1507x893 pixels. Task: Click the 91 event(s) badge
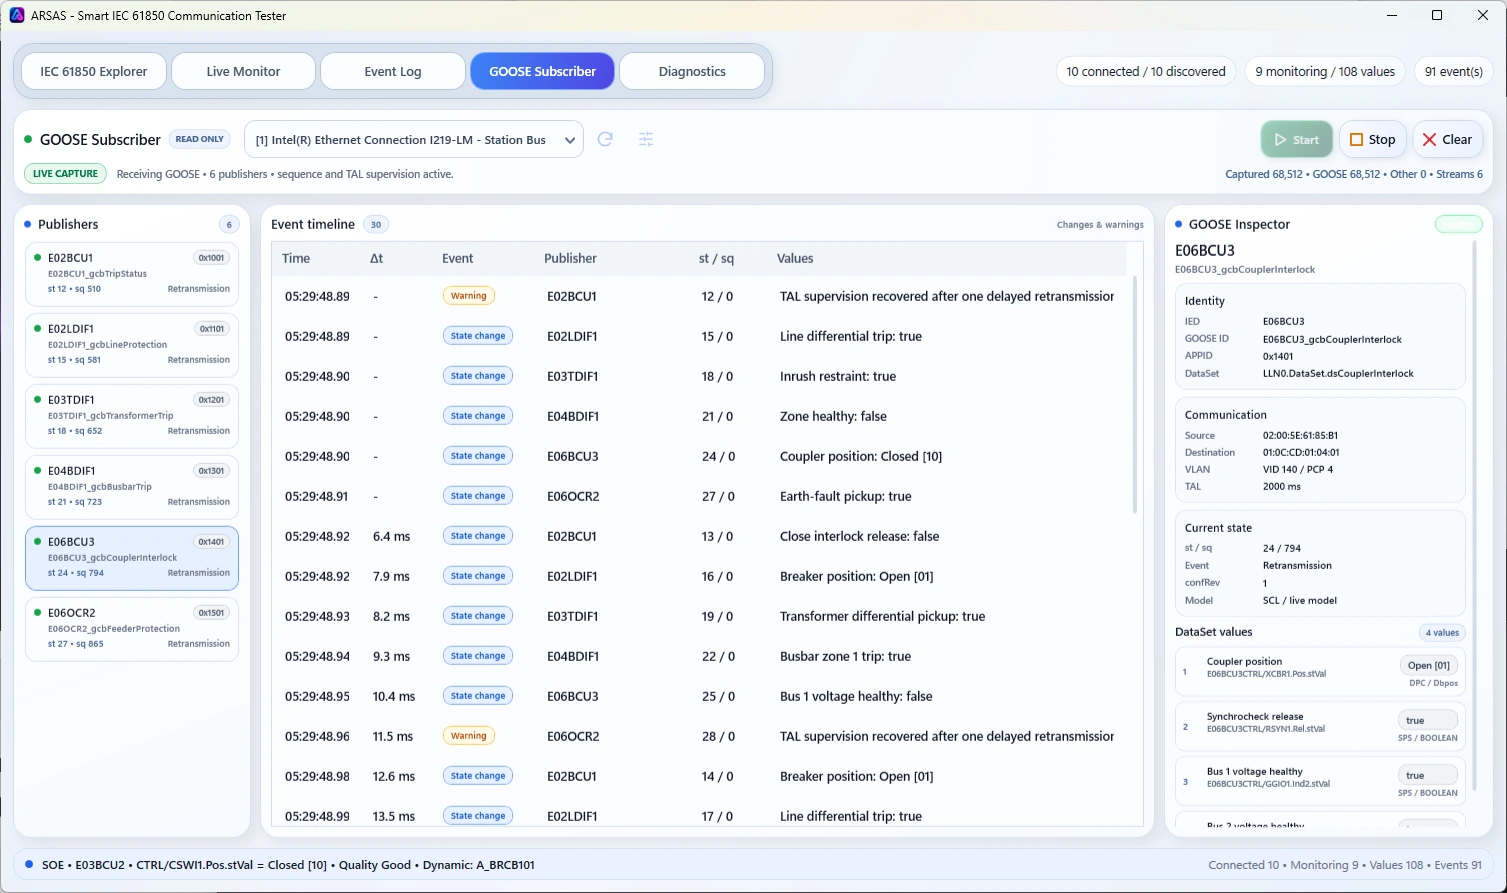[x=1454, y=71]
